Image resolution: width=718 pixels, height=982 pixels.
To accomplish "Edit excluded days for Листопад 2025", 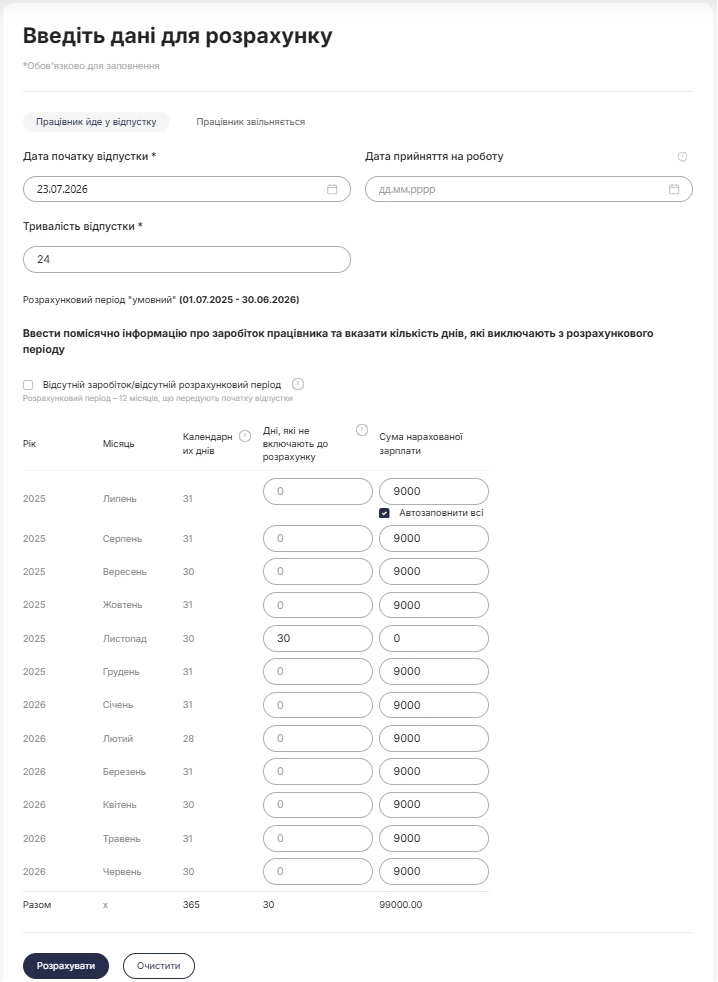I will point(318,638).
